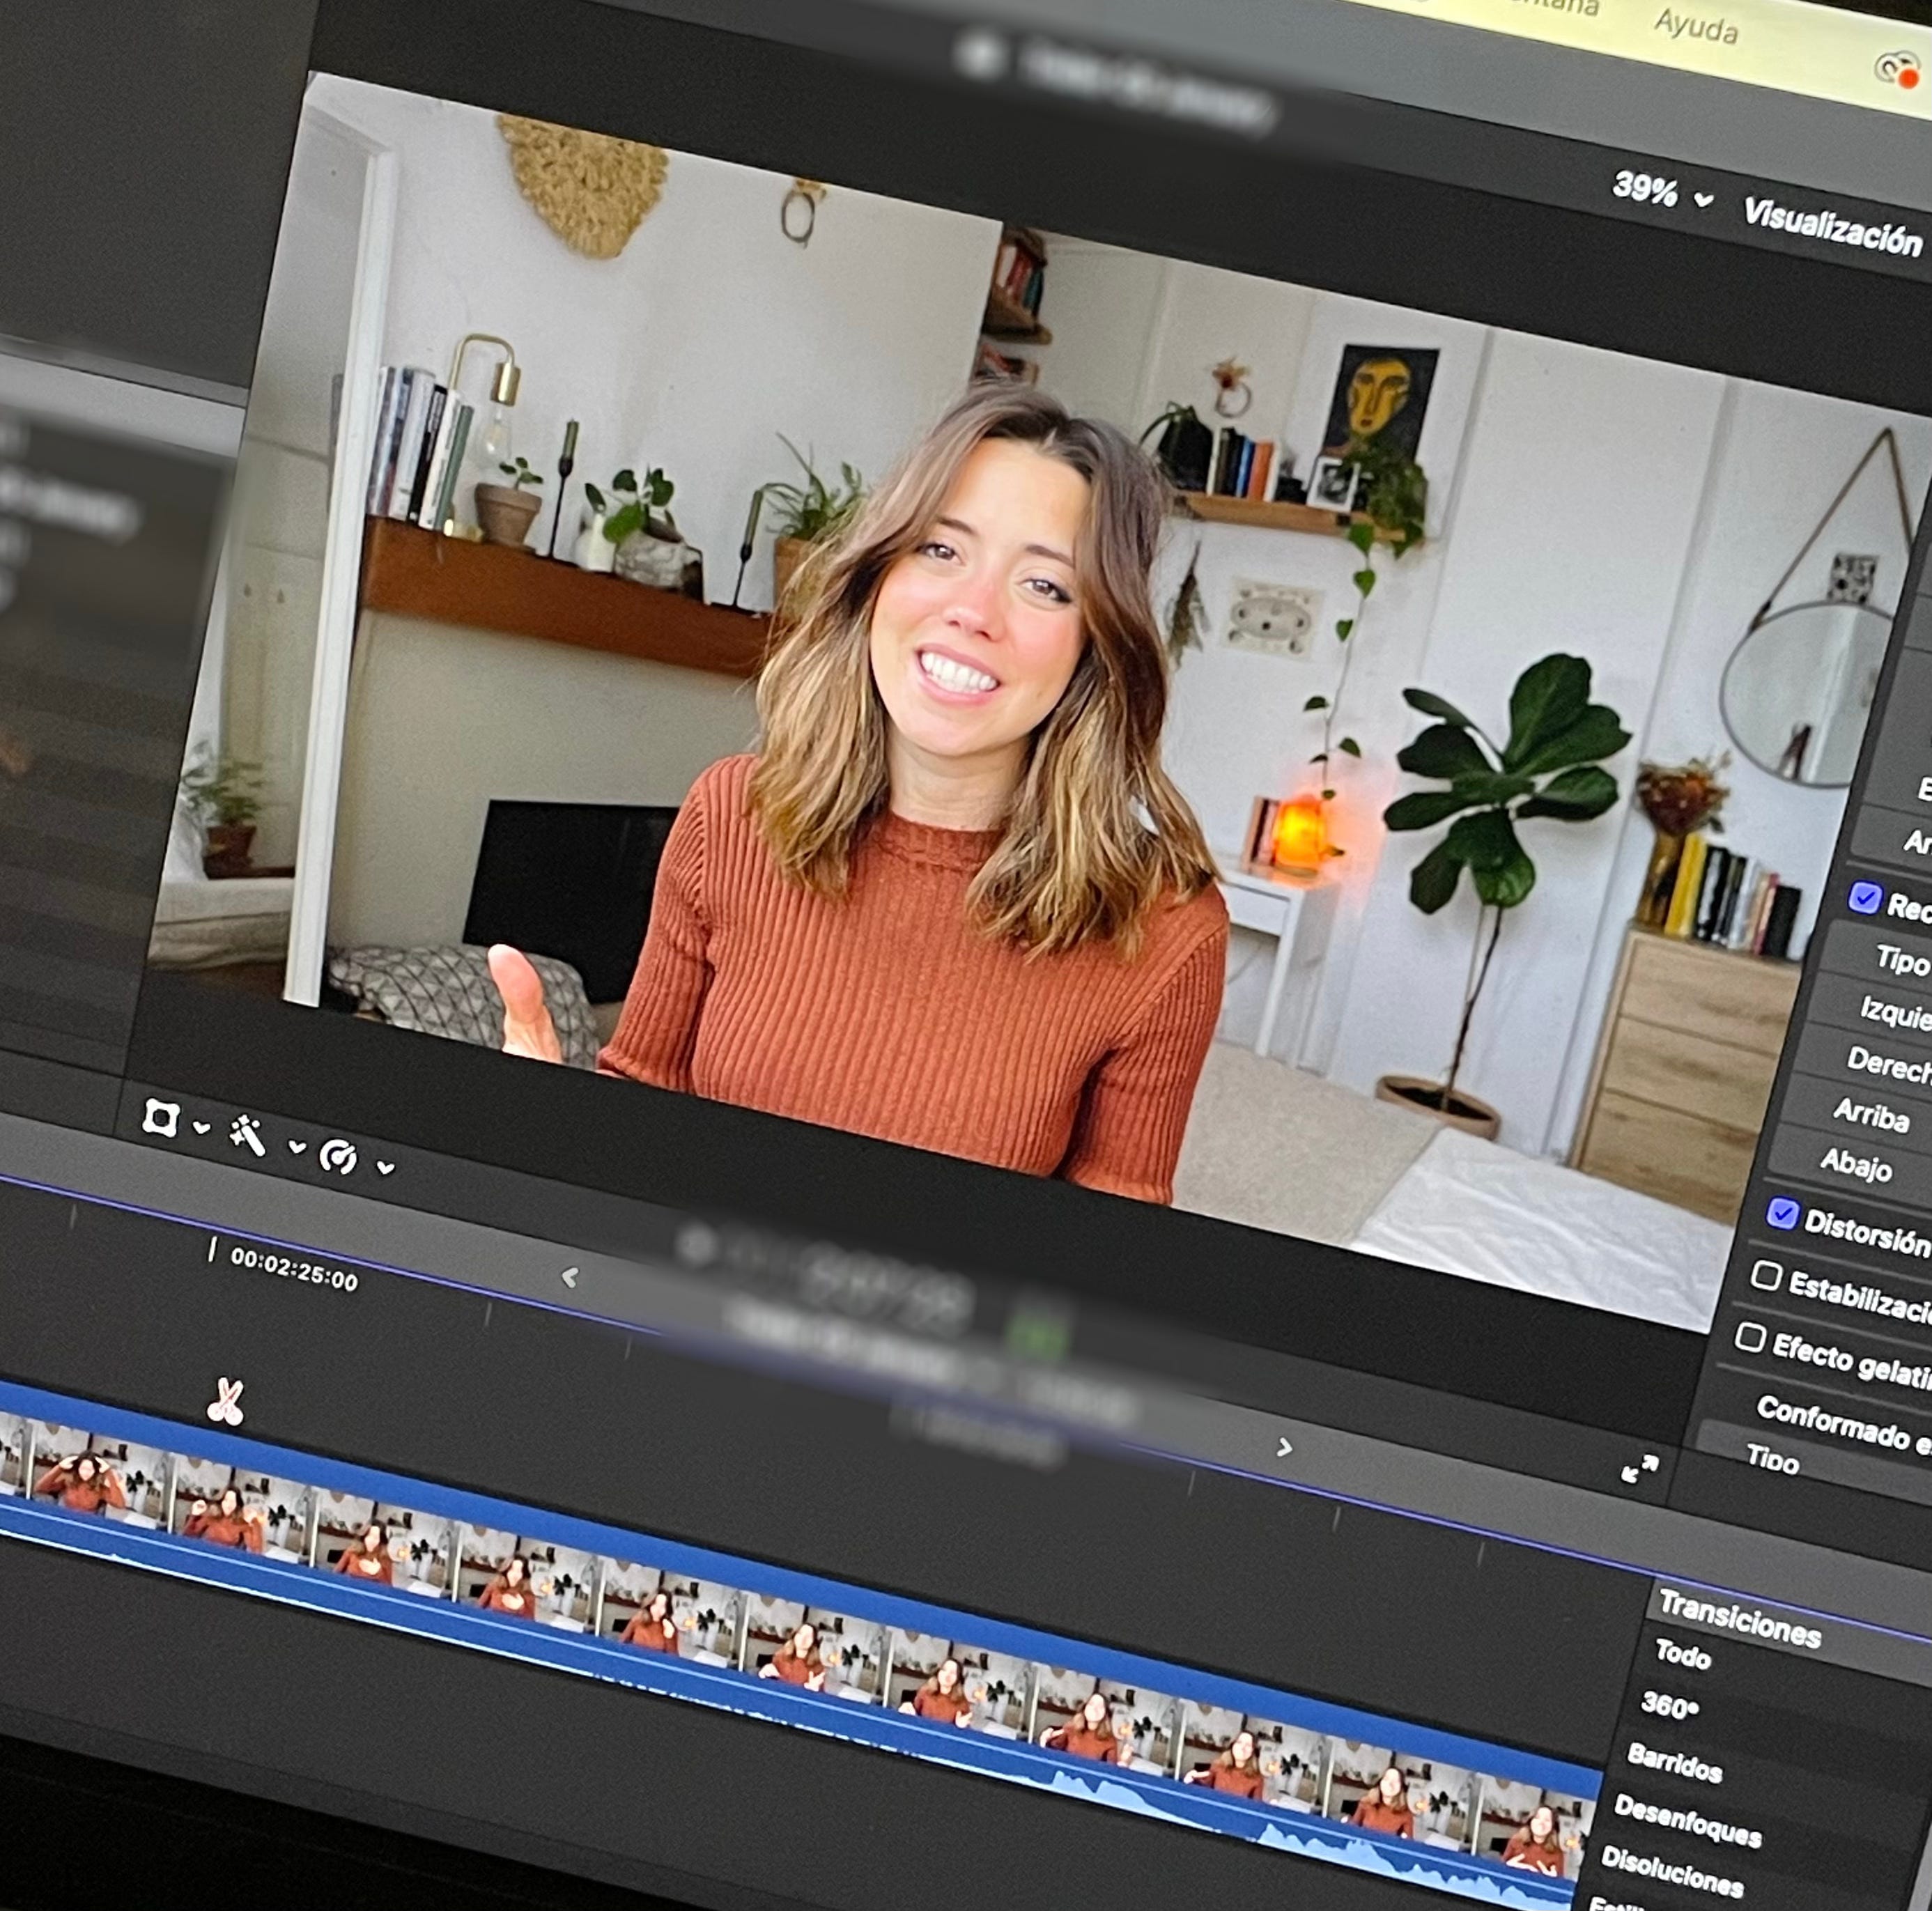Go back in timeline history arrow
This screenshot has width=1932, height=1911.
[570, 1277]
